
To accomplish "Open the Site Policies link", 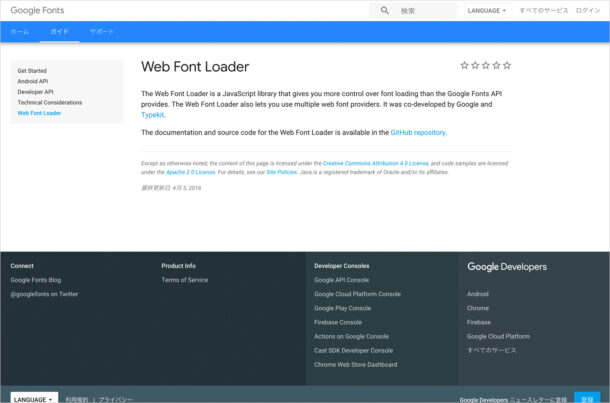I will [282, 172].
